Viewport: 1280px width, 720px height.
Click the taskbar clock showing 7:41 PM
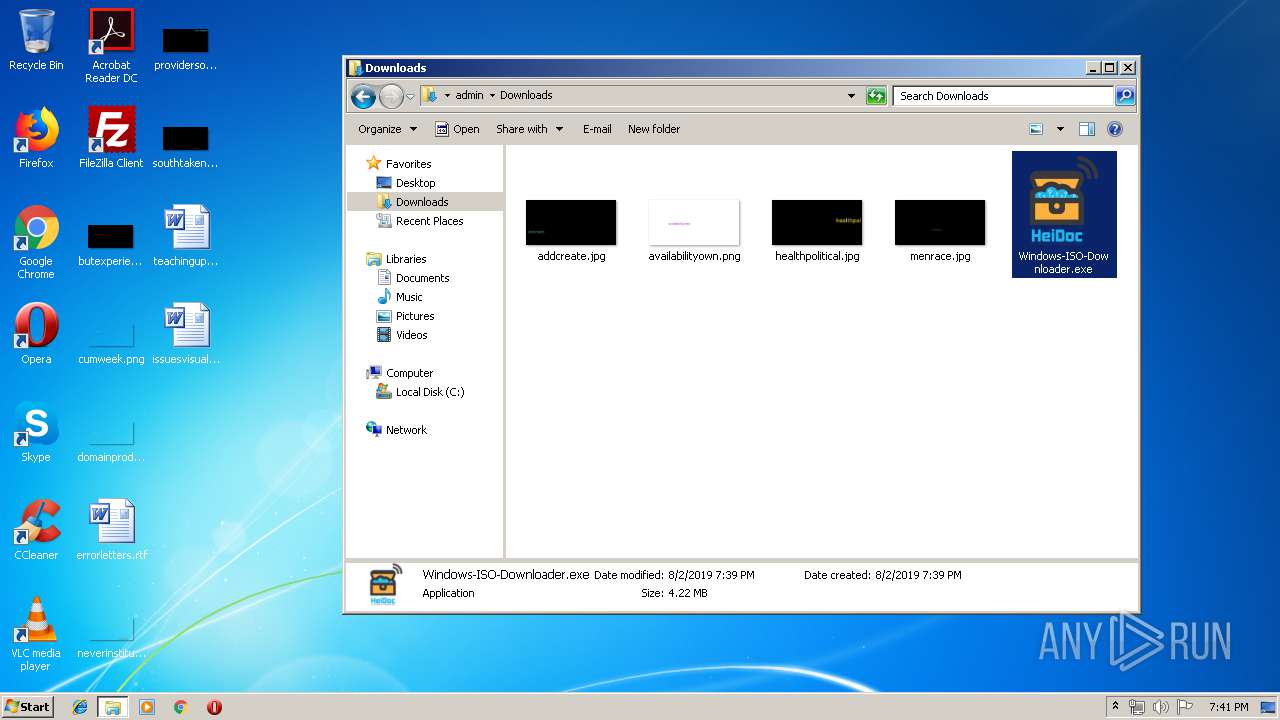[x=1228, y=707]
